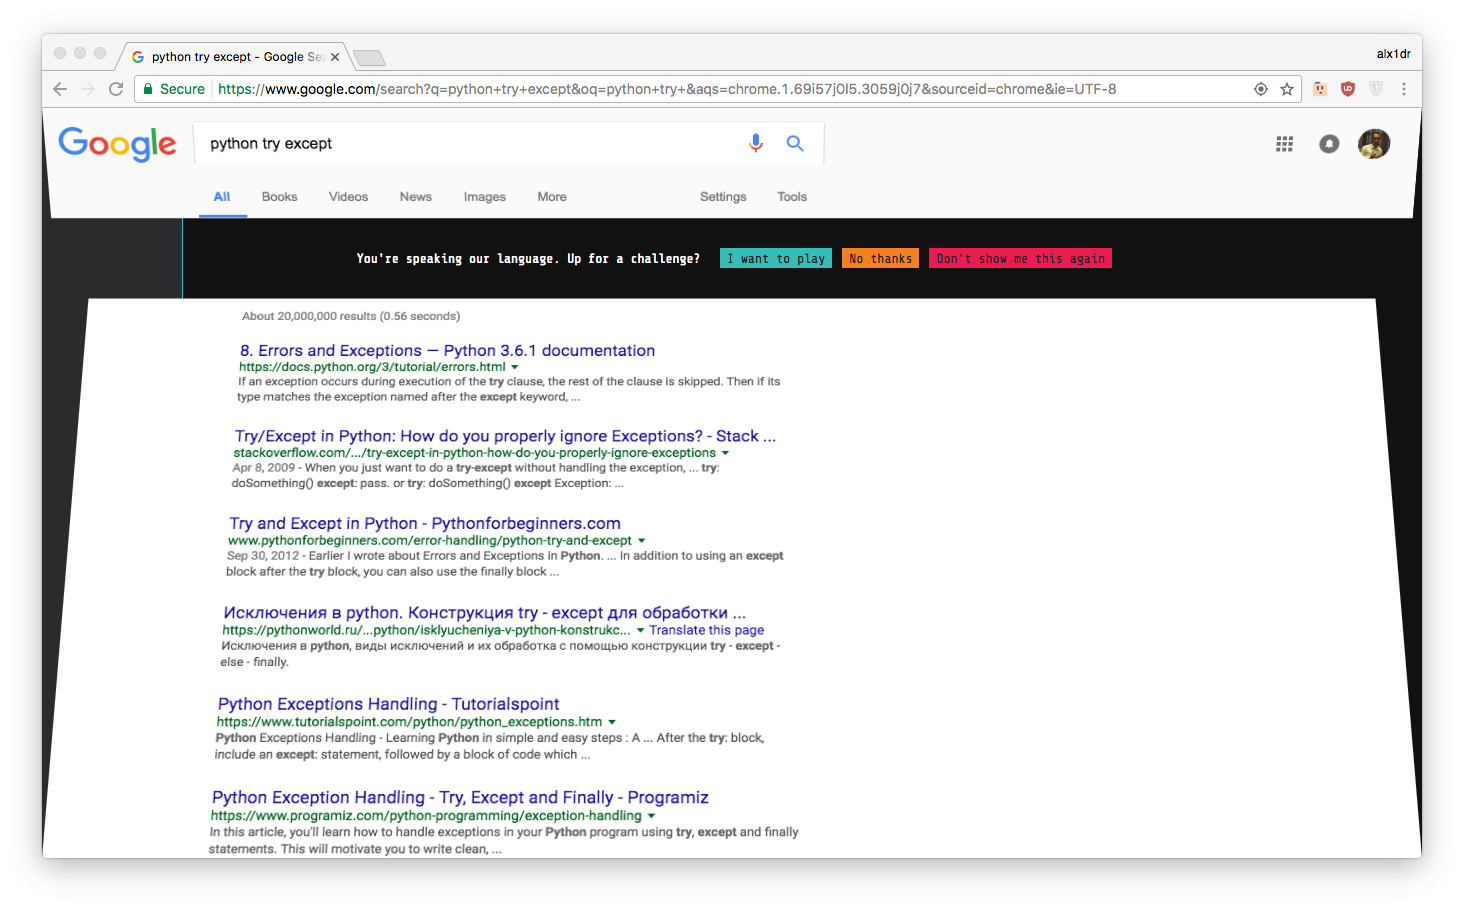
Task: Open the More search categories menu
Action: 552,197
